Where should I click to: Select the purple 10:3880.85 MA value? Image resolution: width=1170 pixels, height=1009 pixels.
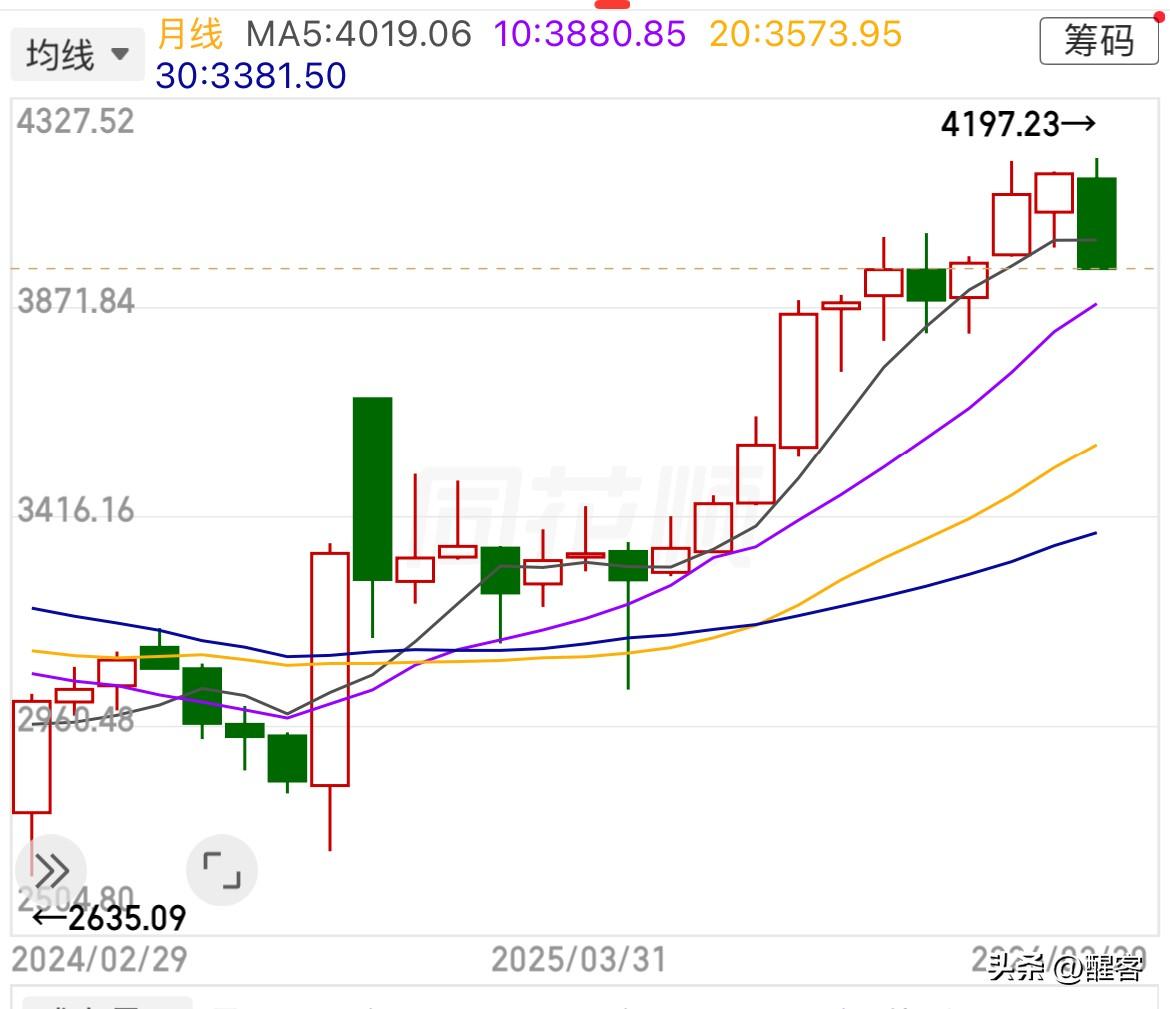[589, 34]
